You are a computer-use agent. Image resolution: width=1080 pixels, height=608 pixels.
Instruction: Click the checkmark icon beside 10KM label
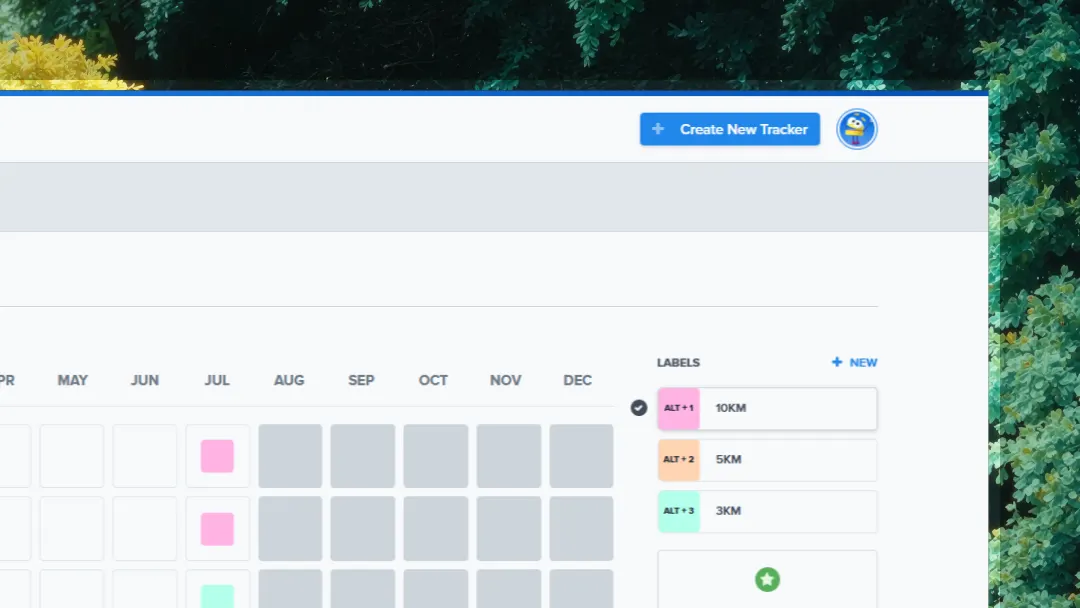(x=638, y=408)
